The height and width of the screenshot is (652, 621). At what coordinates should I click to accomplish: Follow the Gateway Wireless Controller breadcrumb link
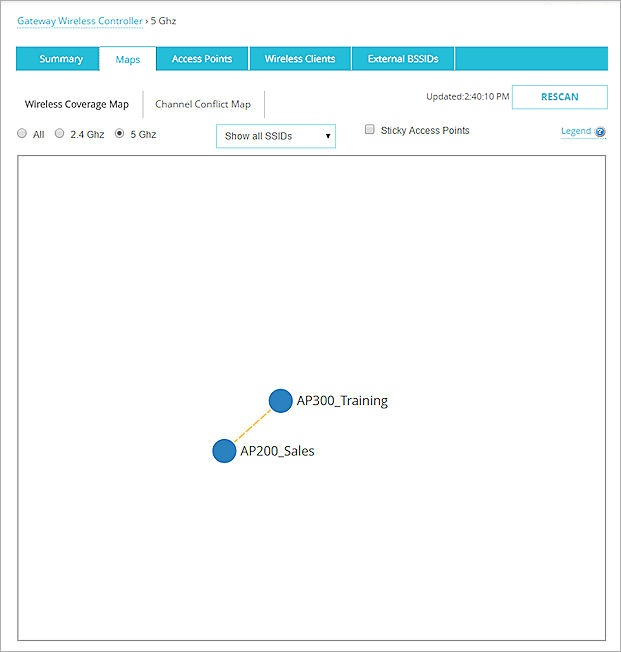pos(80,21)
